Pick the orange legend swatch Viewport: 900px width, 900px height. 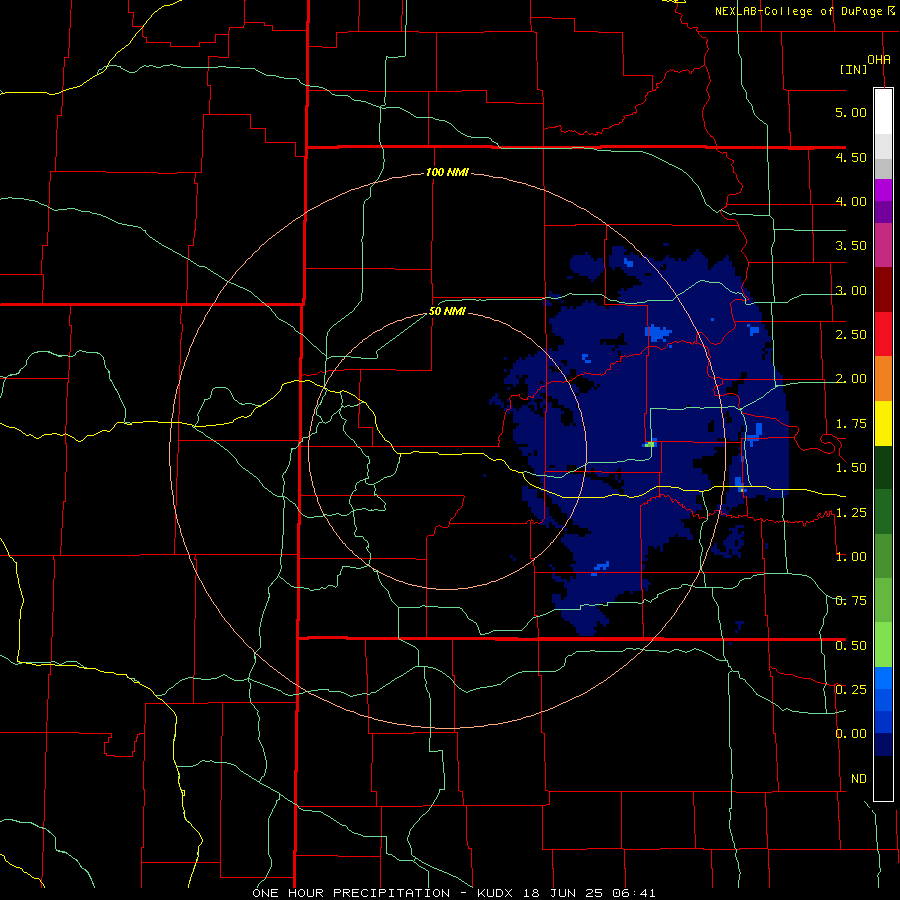(x=883, y=378)
